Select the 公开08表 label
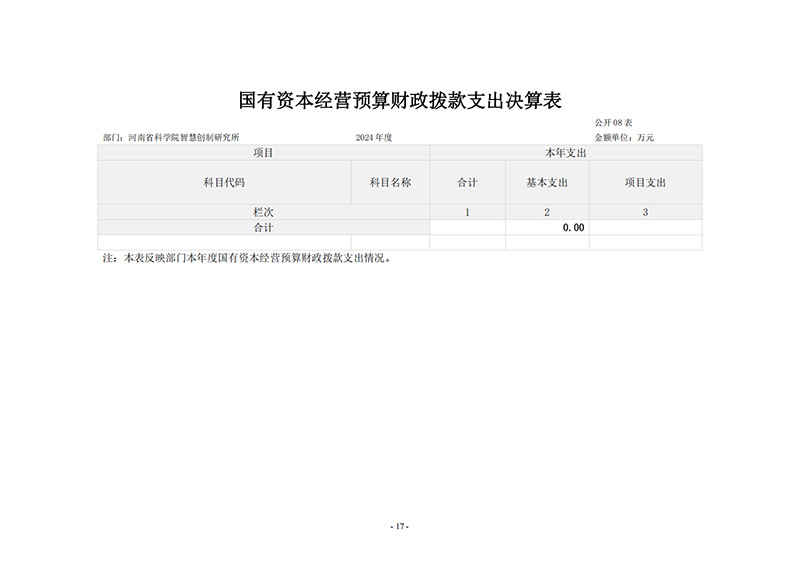This screenshot has height=565, width=800. tap(614, 123)
